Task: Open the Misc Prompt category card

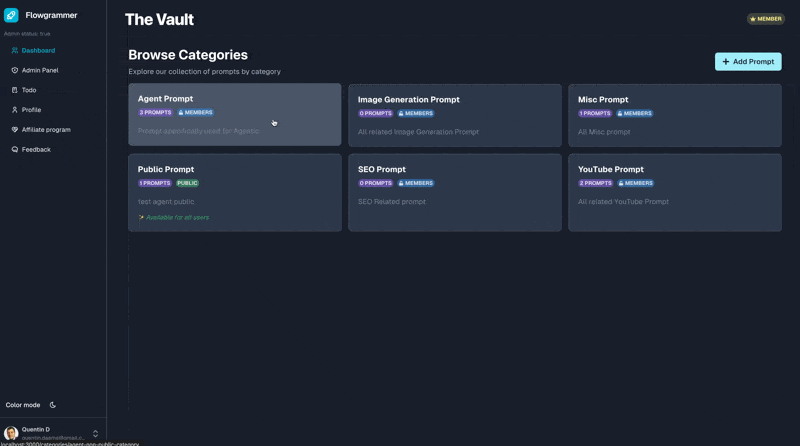Action: pos(675,115)
